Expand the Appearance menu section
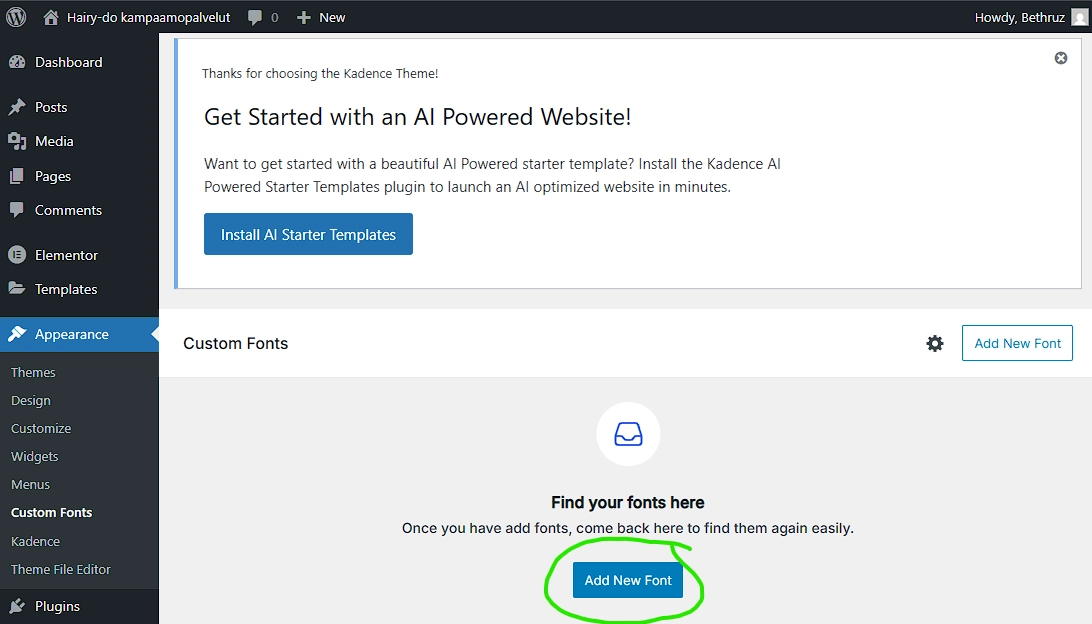Viewport: 1092px width, 624px height. point(71,334)
